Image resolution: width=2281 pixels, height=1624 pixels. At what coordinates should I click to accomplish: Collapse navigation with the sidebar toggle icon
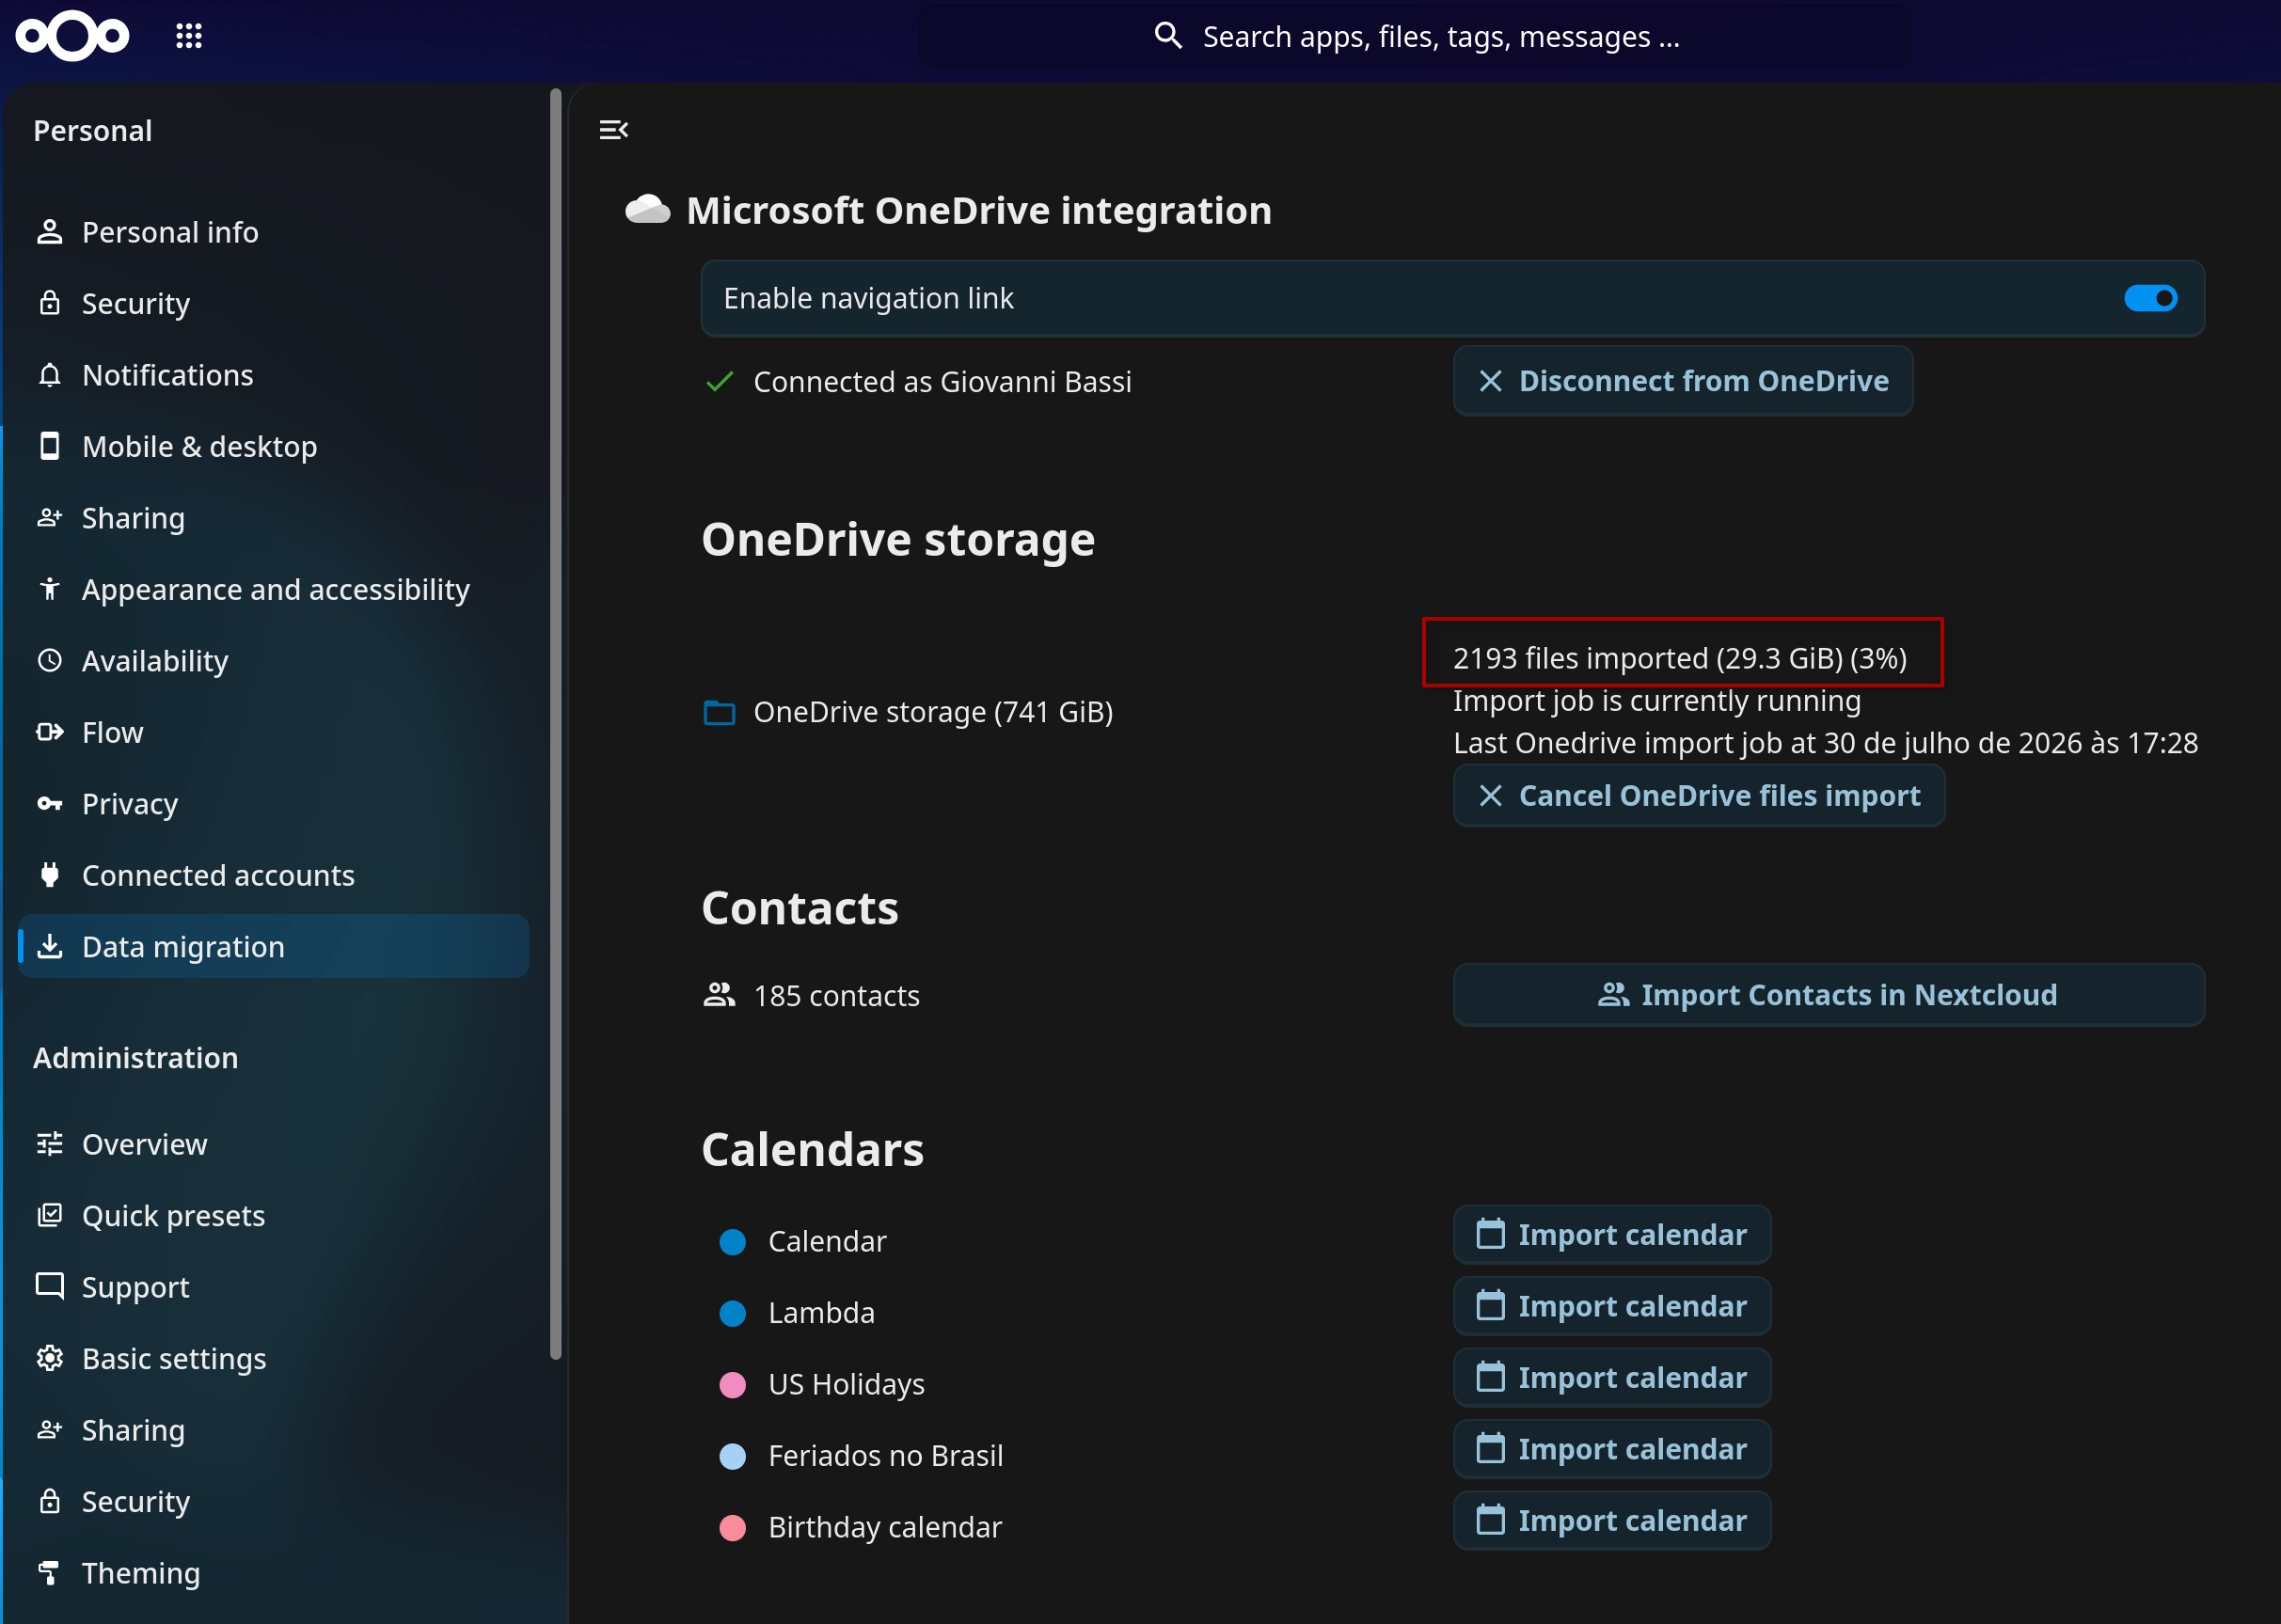coord(613,129)
